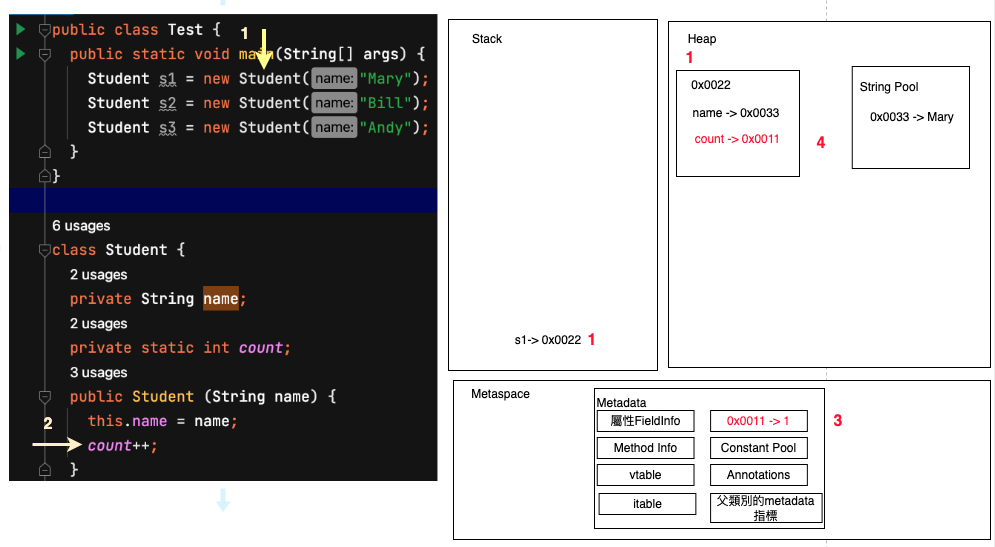Click the red 0x0011 -> 1 box
The height and width of the screenshot is (547, 995).
click(x=758, y=421)
